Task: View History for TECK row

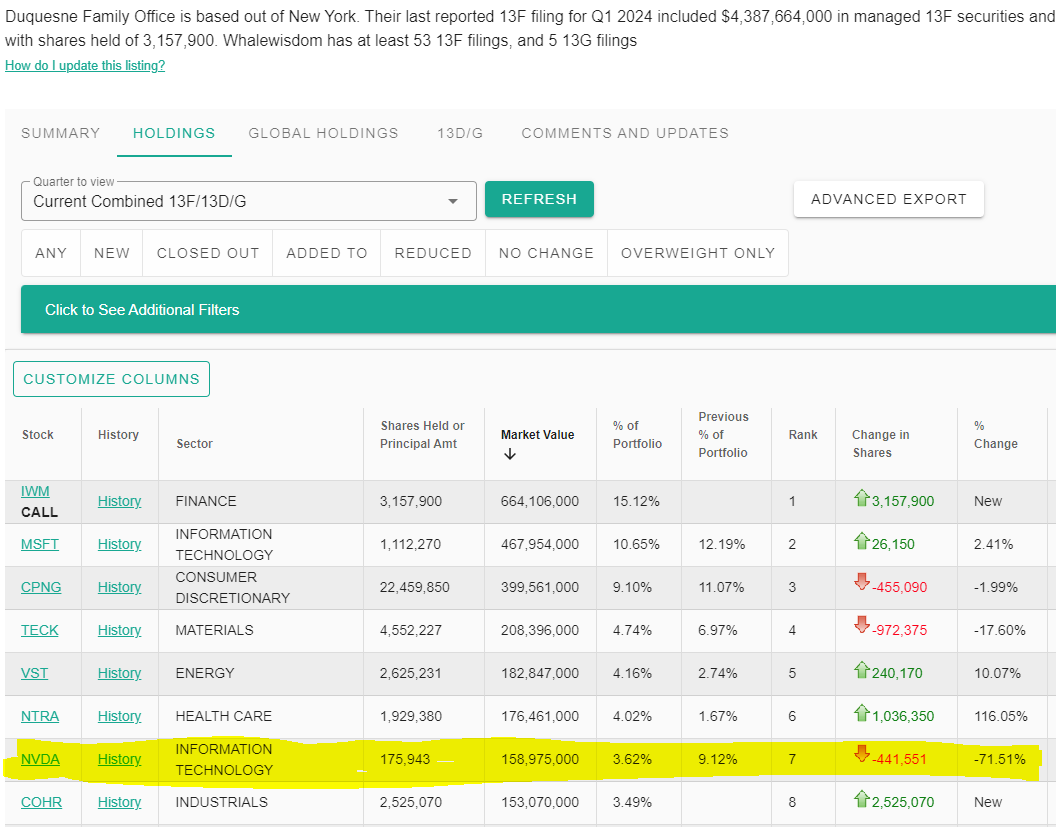Action: point(119,630)
